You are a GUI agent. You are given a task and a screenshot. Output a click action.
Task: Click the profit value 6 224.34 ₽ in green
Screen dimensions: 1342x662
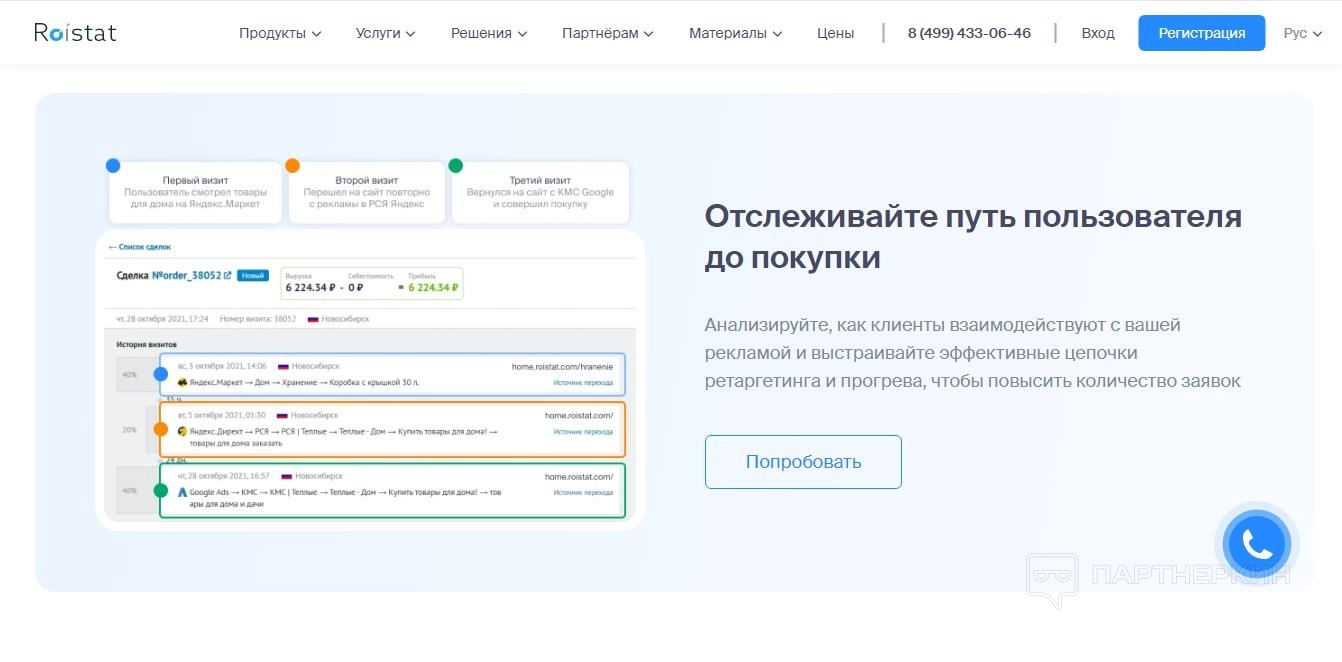pos(433,288)
